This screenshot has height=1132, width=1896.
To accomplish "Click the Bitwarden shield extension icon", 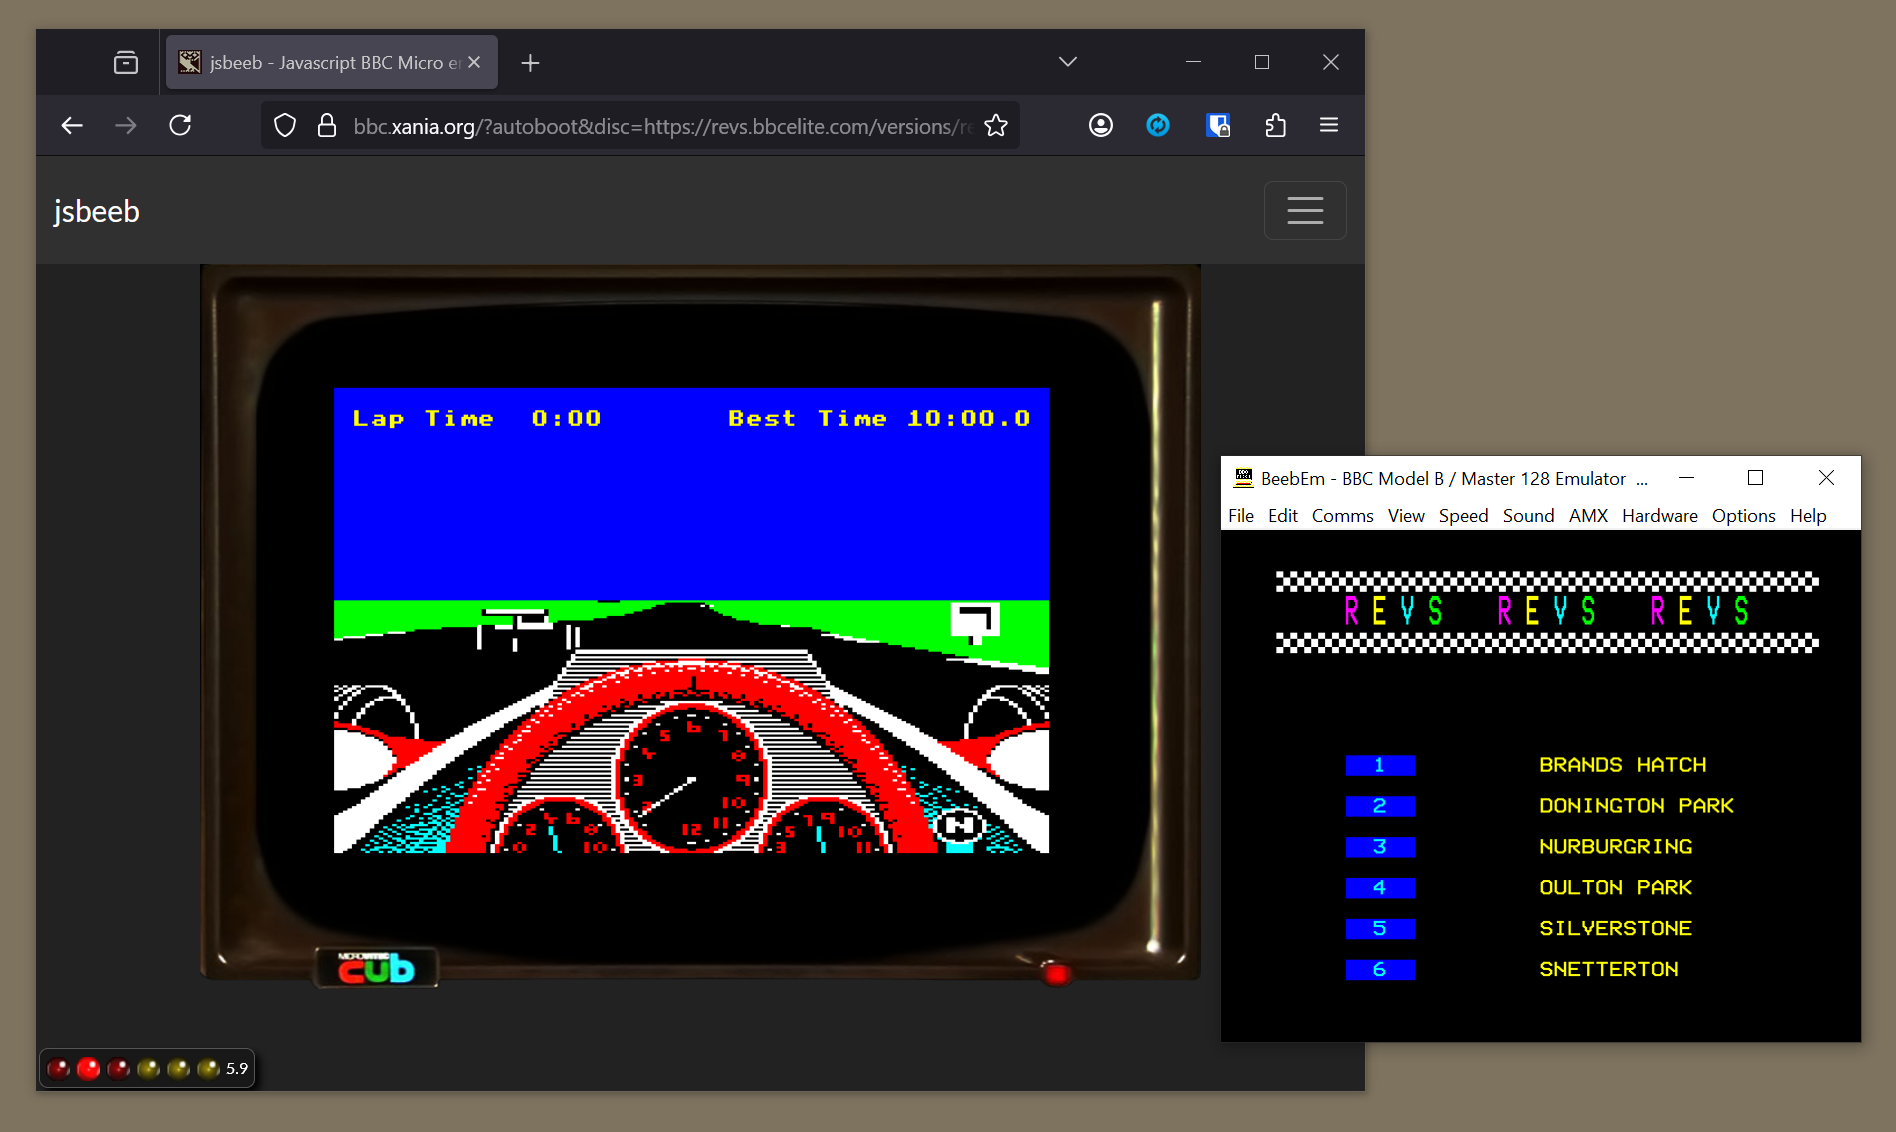I will 1217,125.
